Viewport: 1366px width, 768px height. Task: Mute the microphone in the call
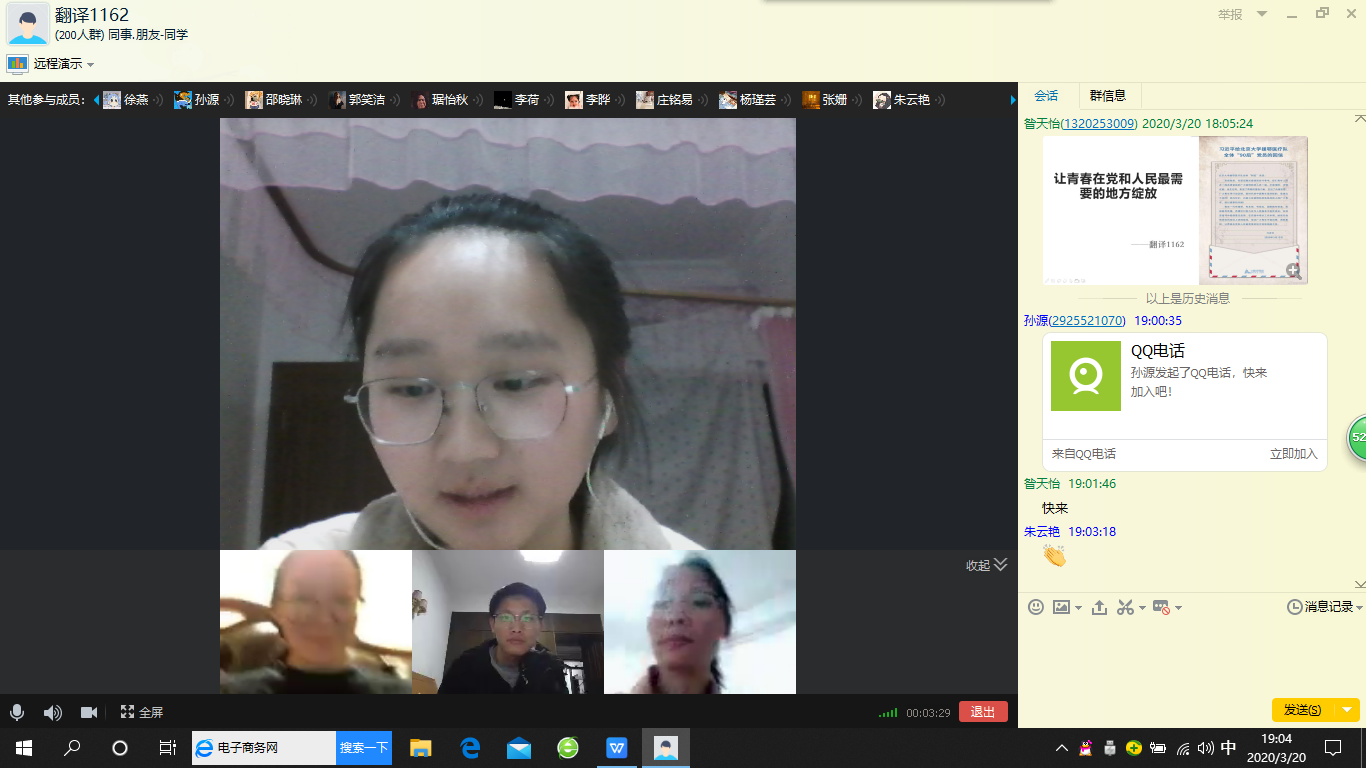[17, 712]
